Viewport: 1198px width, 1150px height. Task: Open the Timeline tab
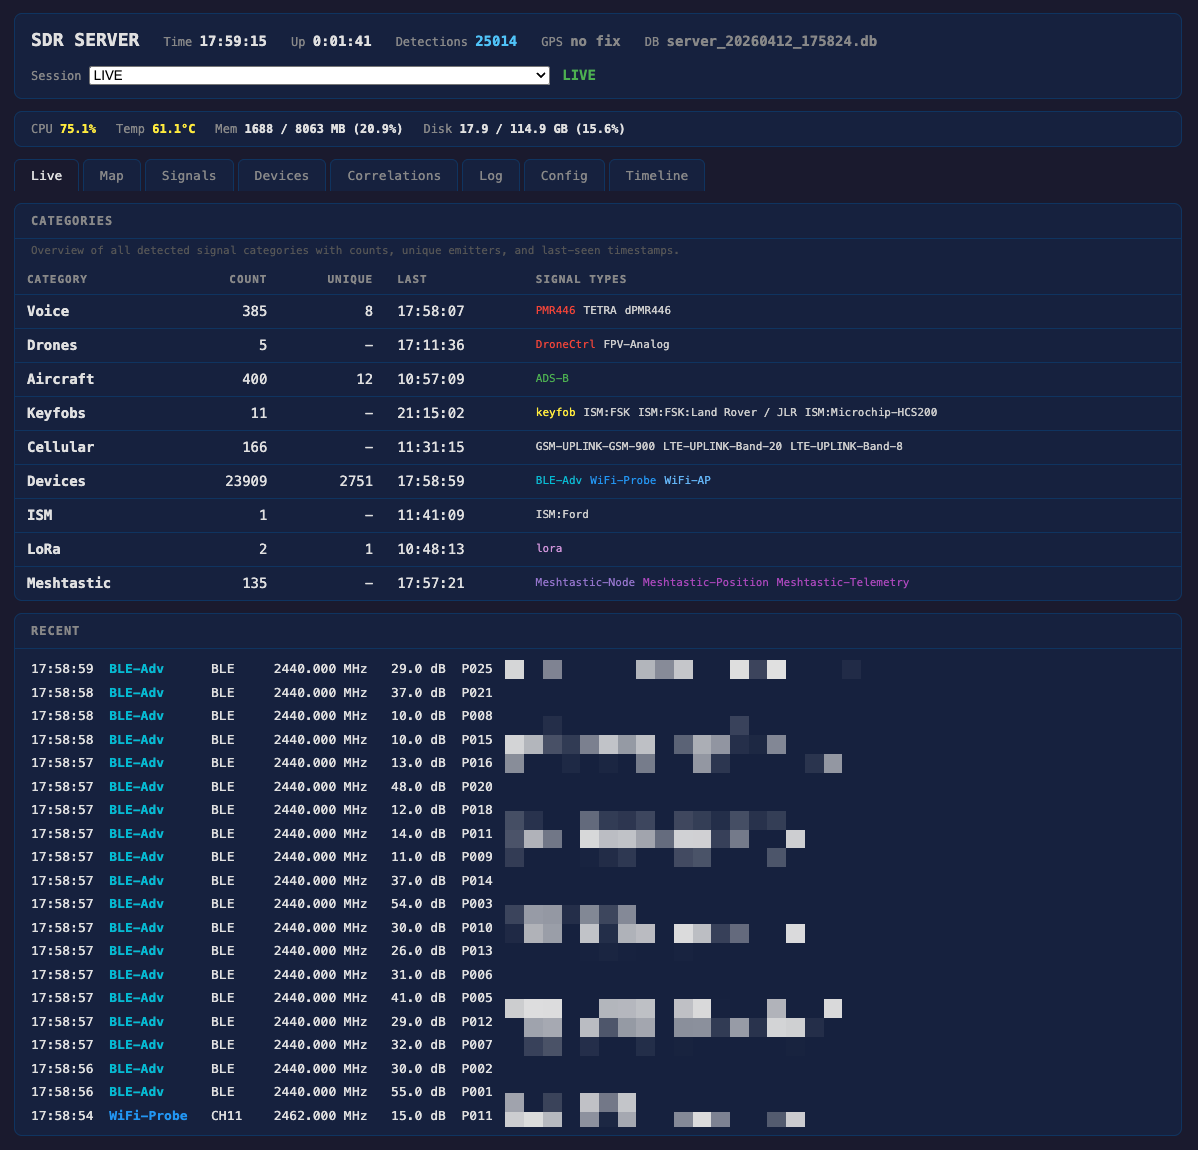tap(657, 176)
